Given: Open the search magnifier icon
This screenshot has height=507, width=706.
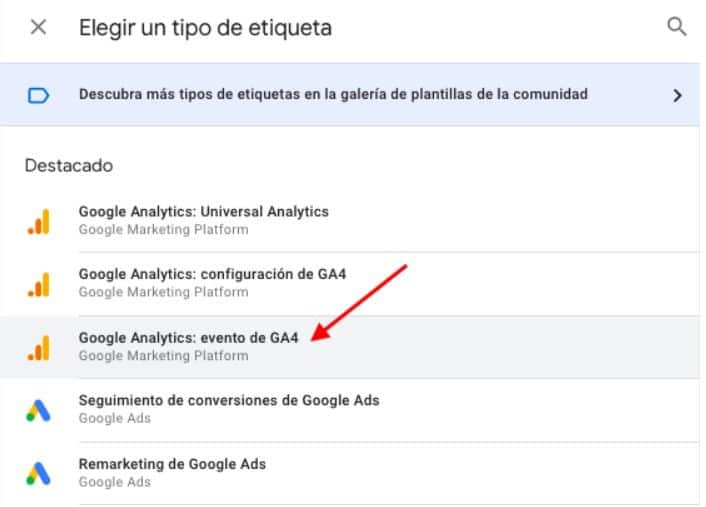Looking at the screenshot, I should tap(677, 27).
